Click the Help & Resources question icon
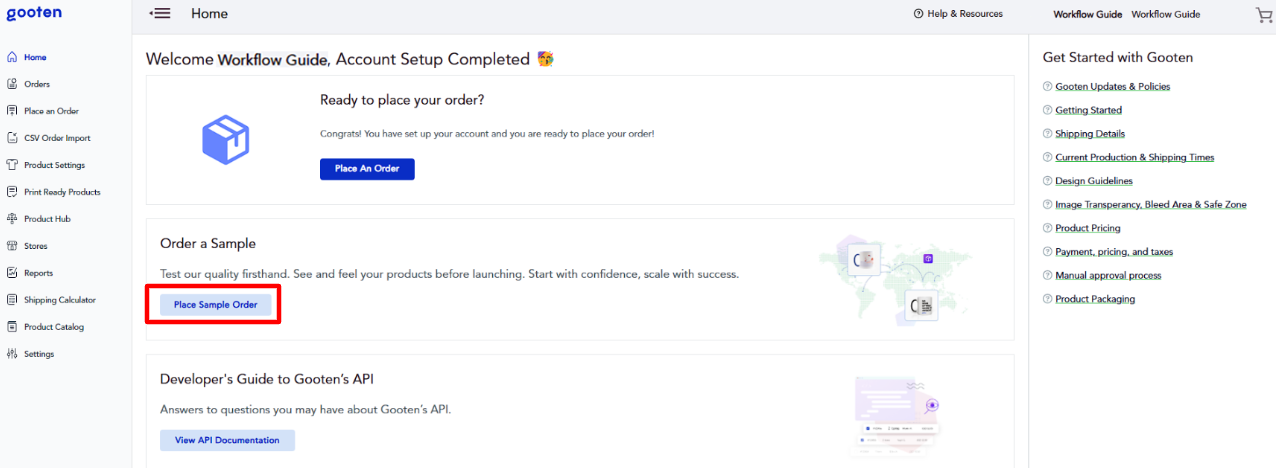 click(x=919, y=14)
